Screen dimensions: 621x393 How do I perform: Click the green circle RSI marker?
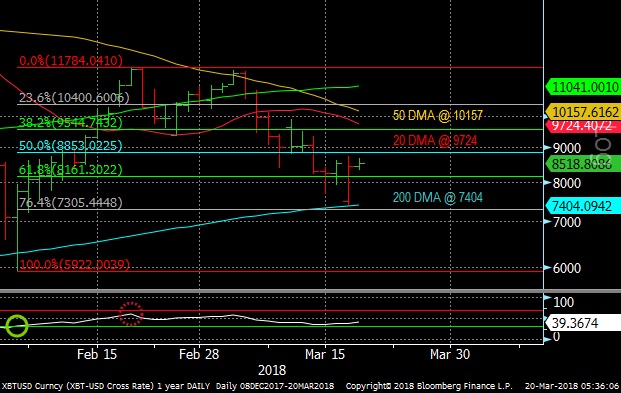click(17, 326)
